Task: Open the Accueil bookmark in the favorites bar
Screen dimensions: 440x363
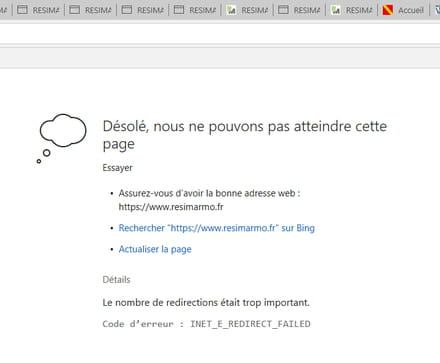Action: (403, 10)
